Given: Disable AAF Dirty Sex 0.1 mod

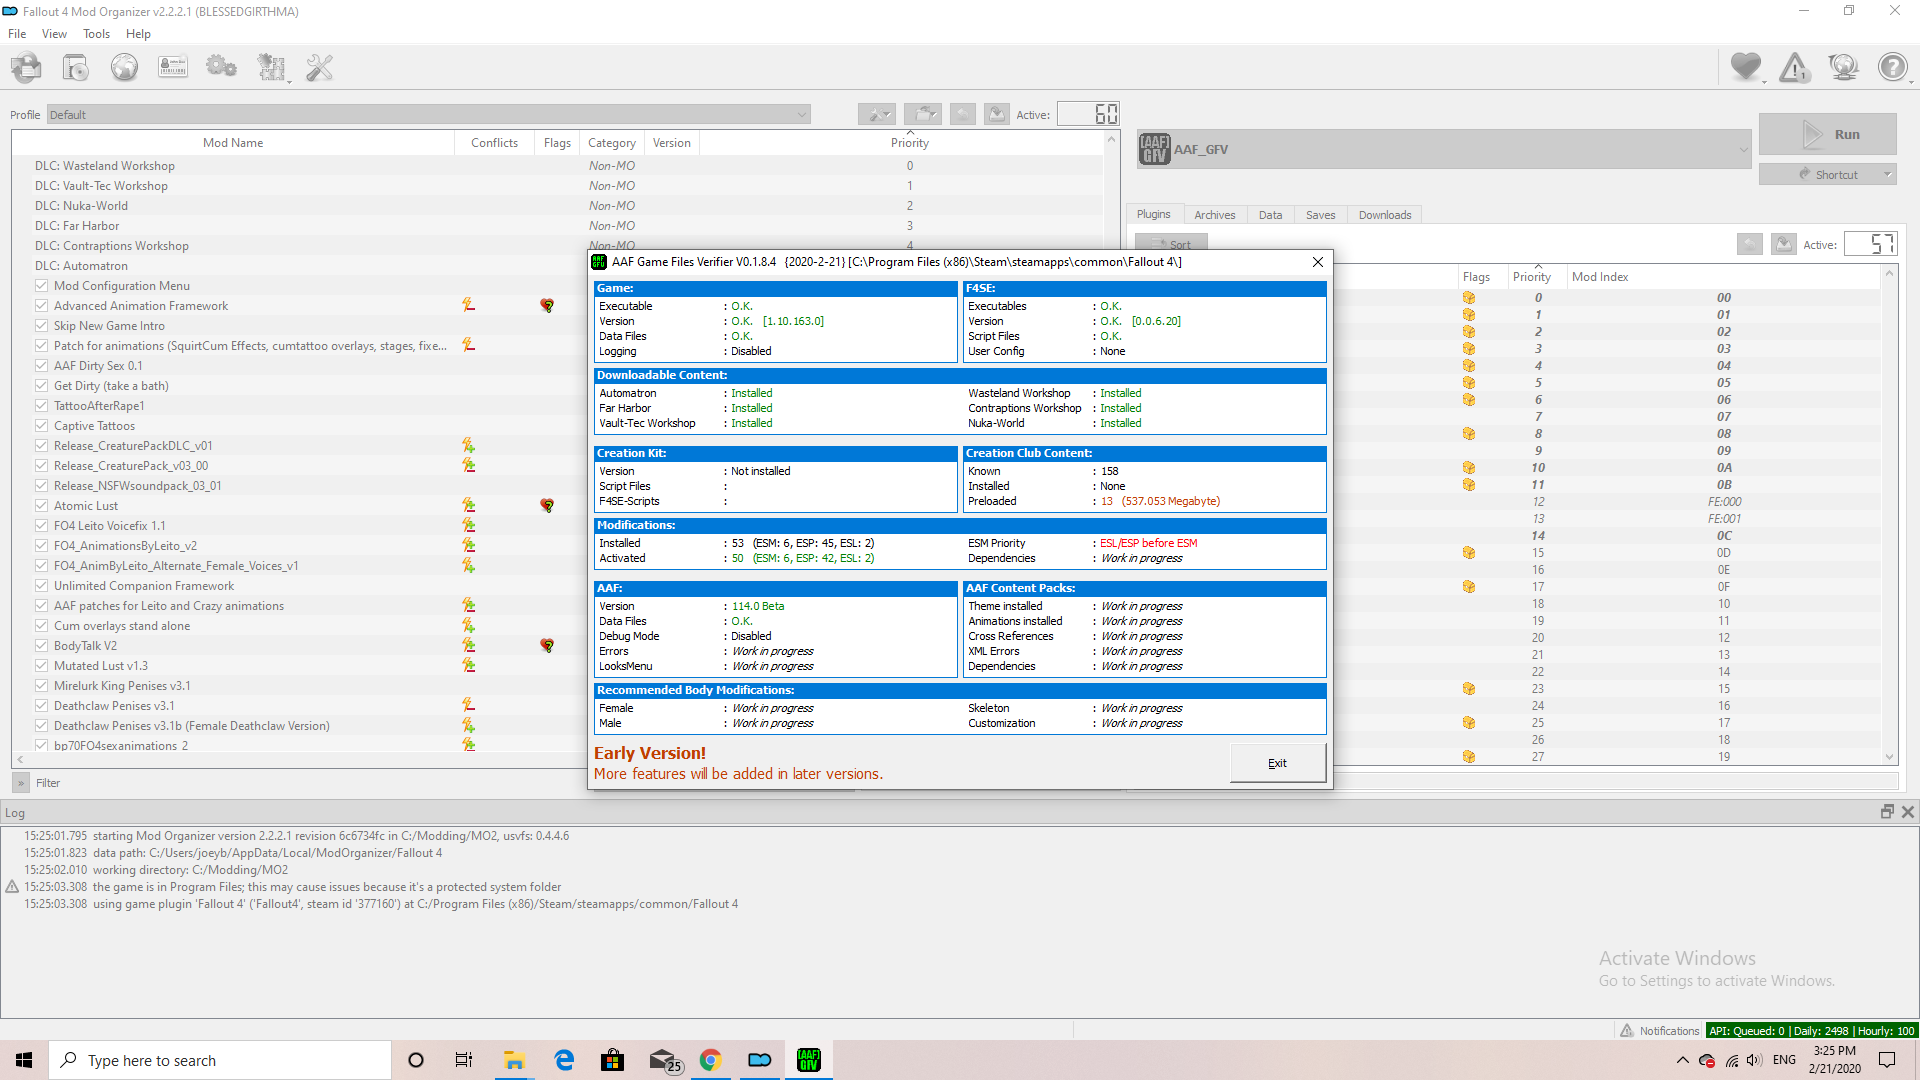Looking at the screenshot, I should coord(42,365).
